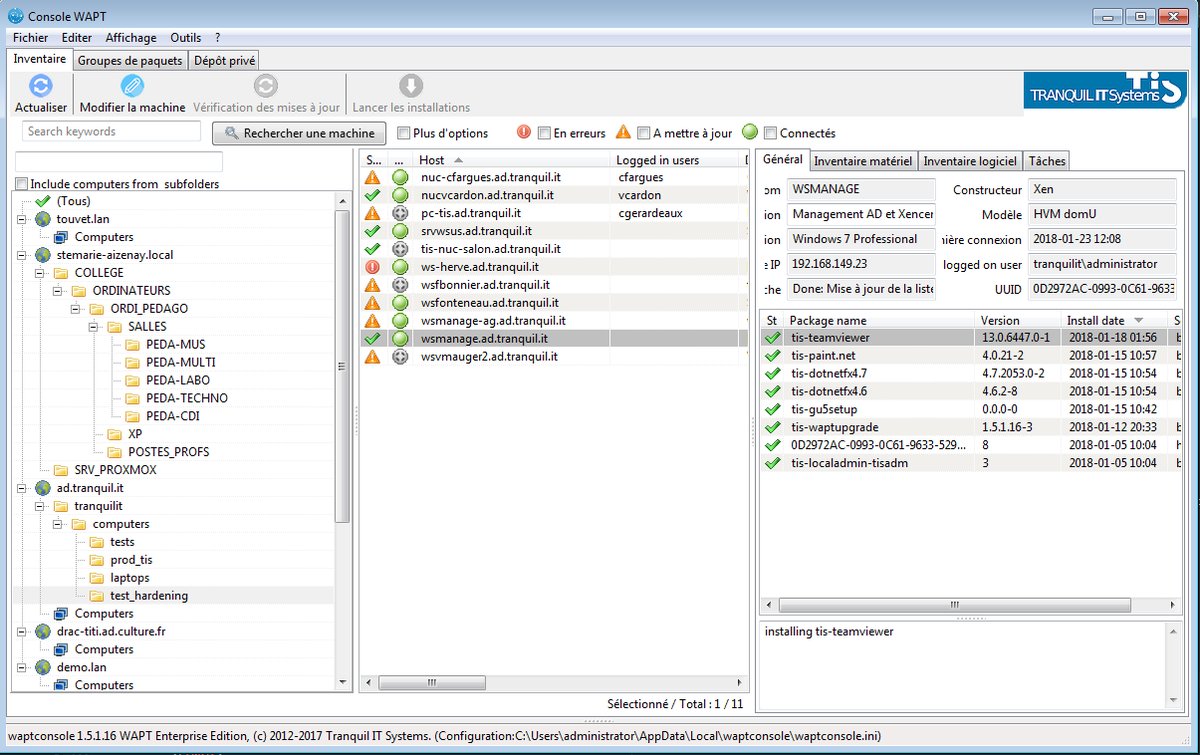This screenshot has width=1200, height=755.
Task: Check Include computers from subfolders
Action: 22,184
